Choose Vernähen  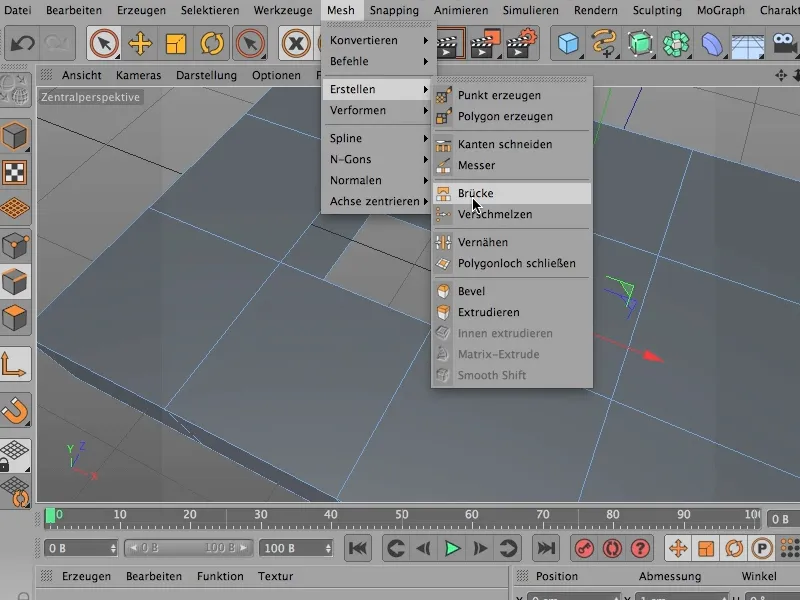[x=512, y=242]
